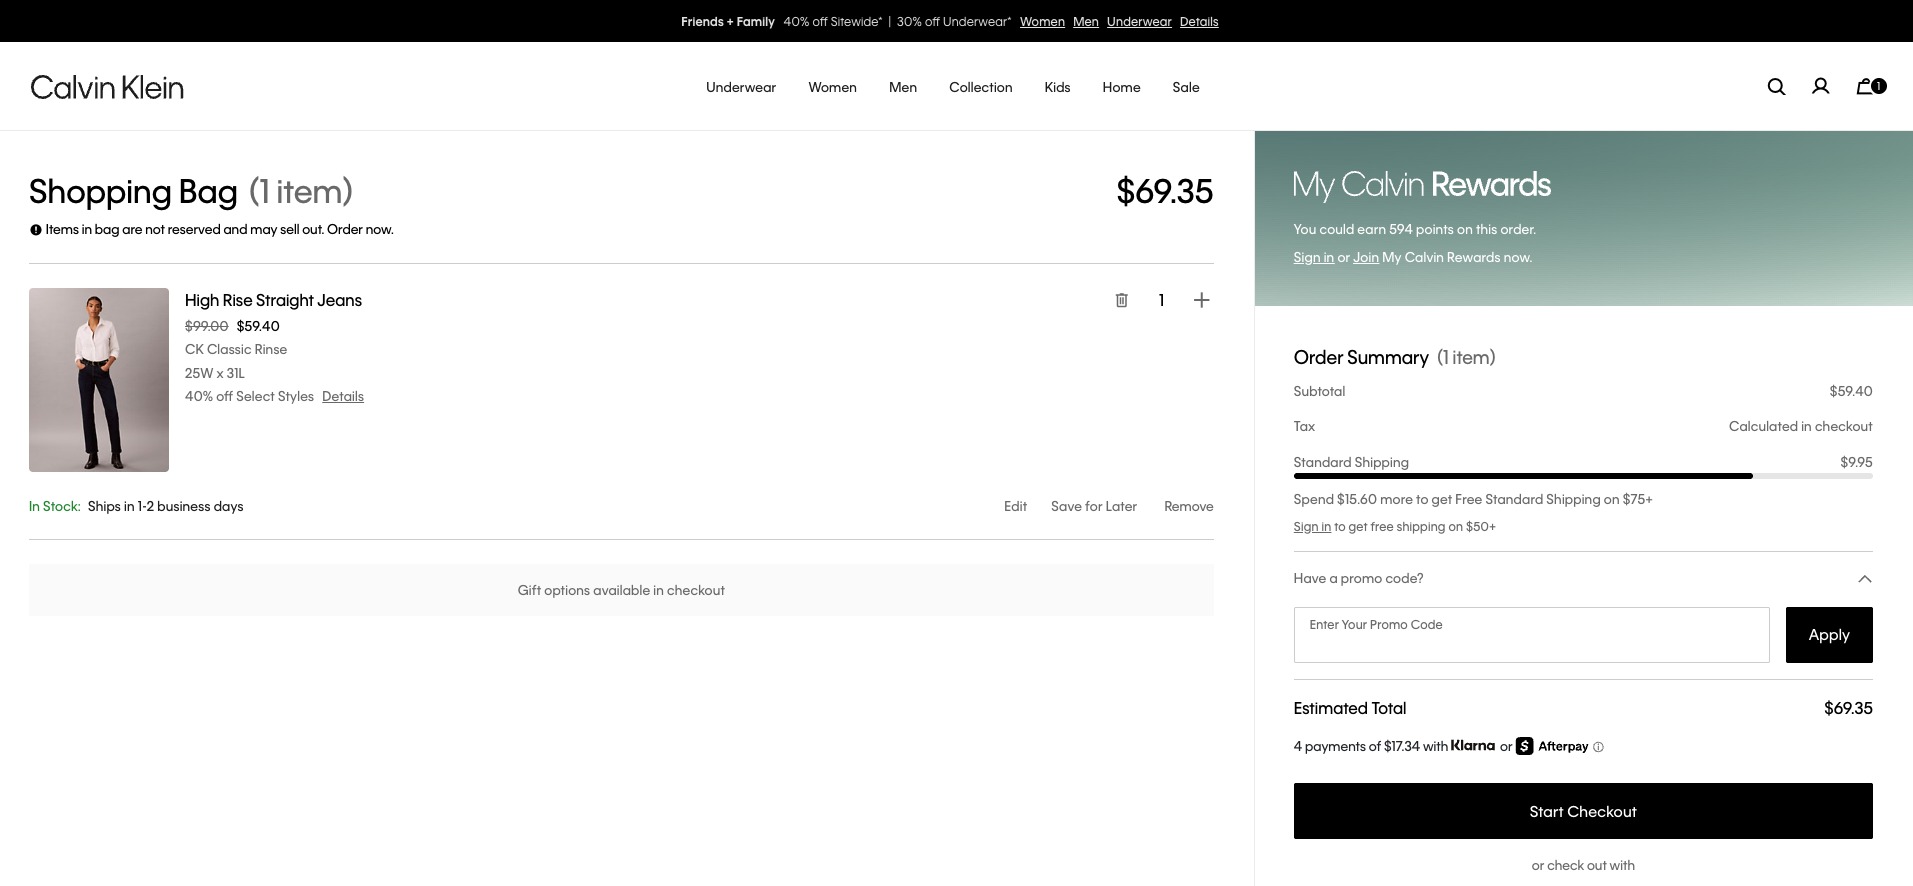Apply the promo code
Screen dimensions: 1913x886
pos(1829,635)
